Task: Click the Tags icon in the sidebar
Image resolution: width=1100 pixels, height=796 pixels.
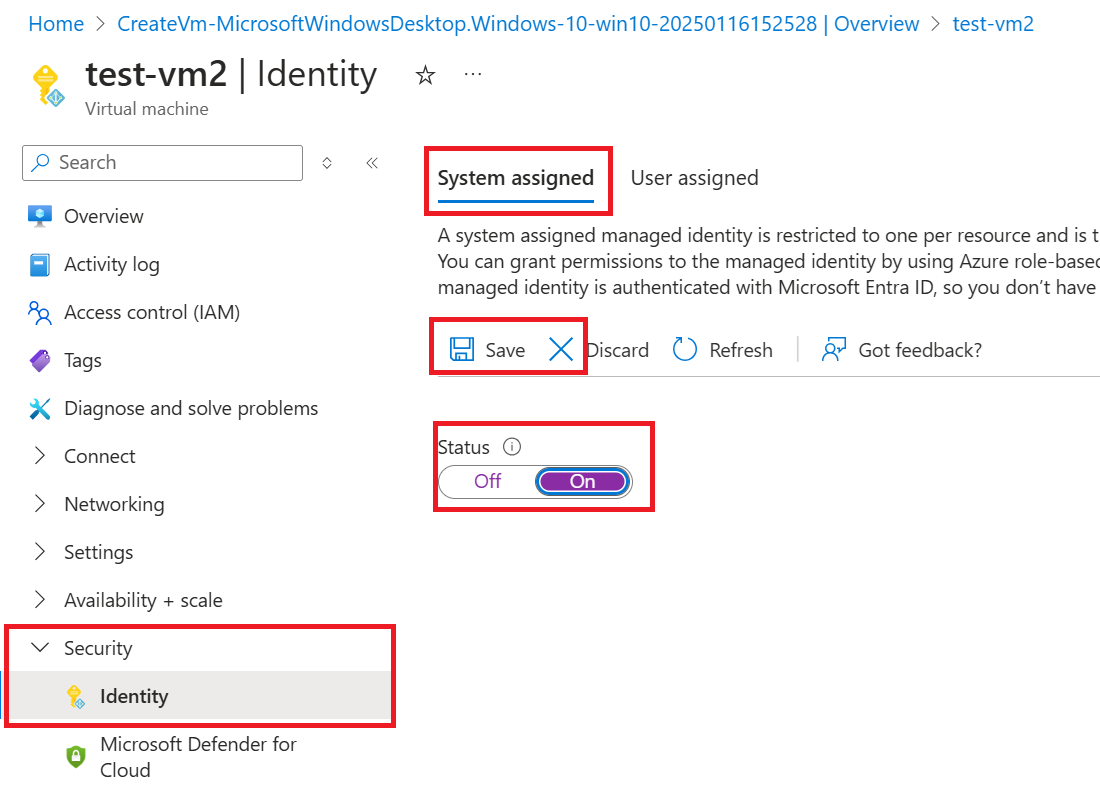Action: coord(38,360)
